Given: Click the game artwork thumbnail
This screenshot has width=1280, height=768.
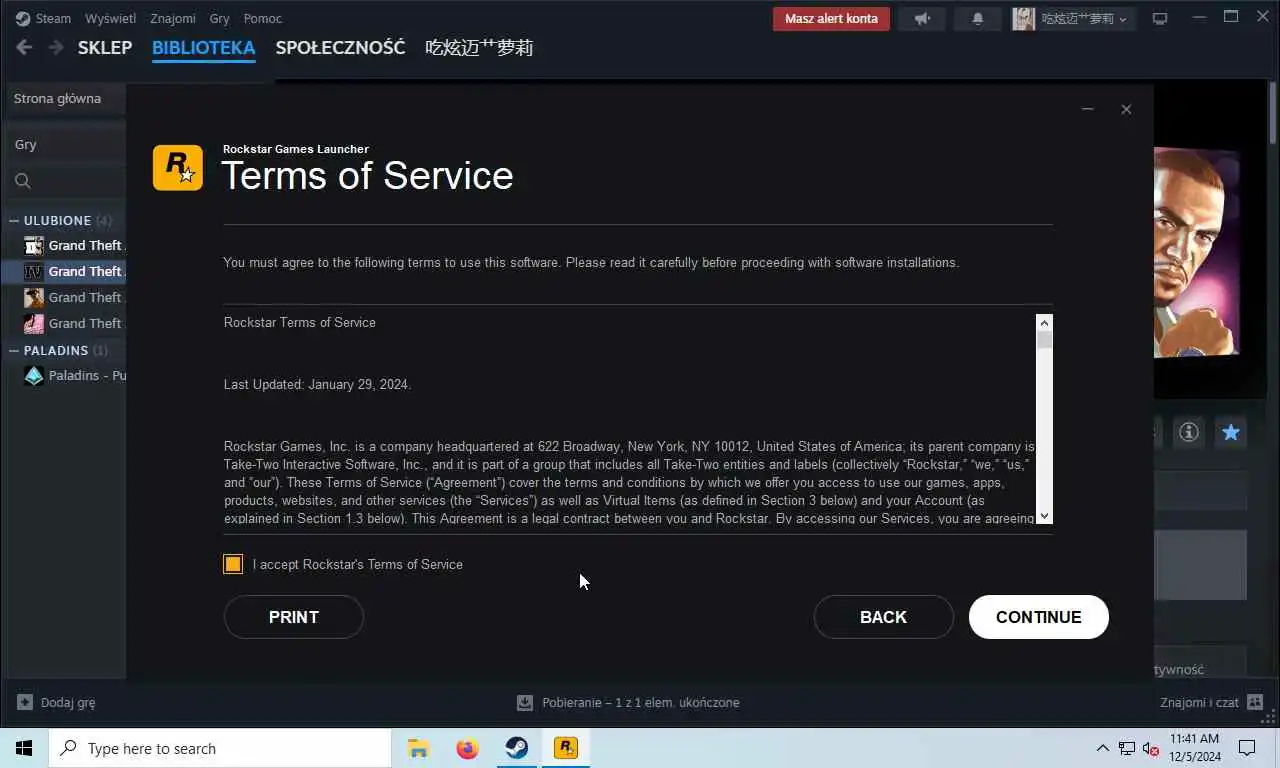Looking at the screenshot, I should click(1197, 252).
